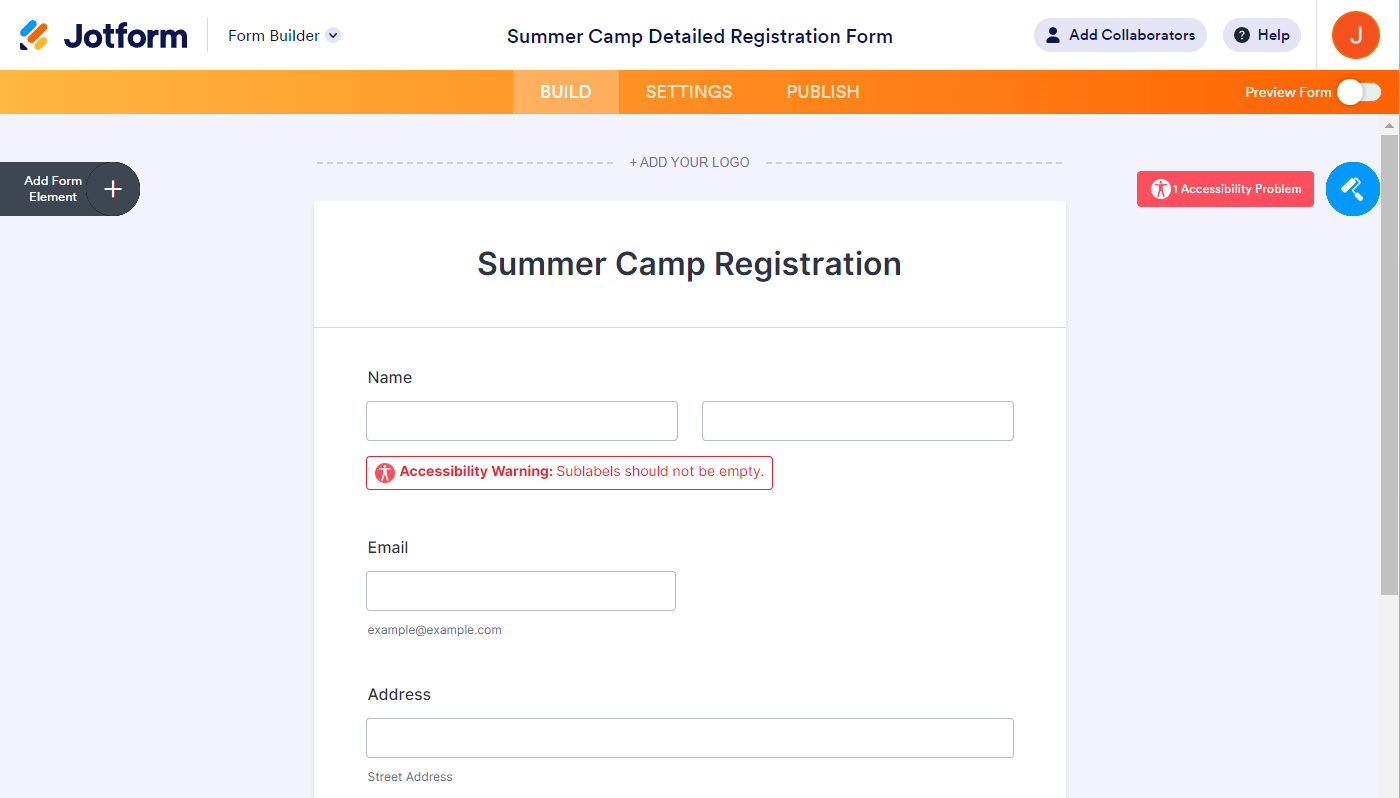
Task: Expand the Form Builder dropdown
Action: tap(333, 35)
